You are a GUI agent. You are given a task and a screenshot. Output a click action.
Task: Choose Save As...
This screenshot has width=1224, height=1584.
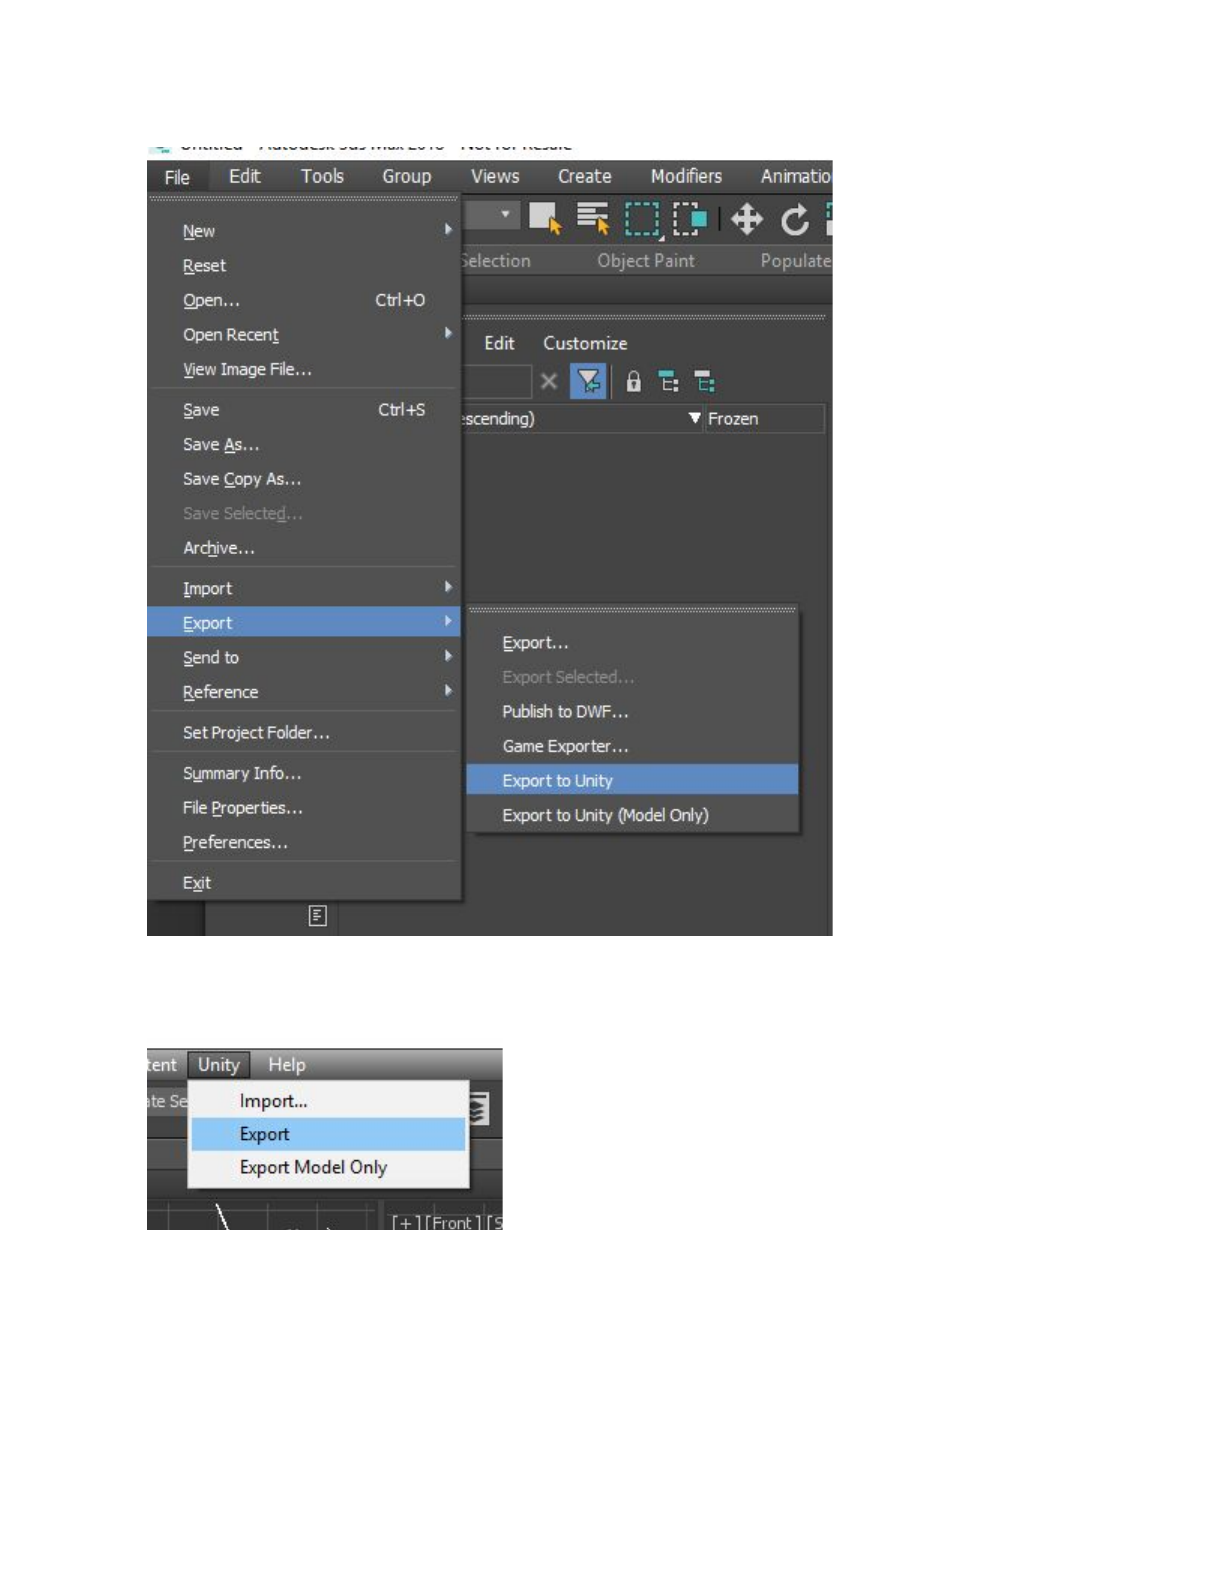(x=304, y=444)
